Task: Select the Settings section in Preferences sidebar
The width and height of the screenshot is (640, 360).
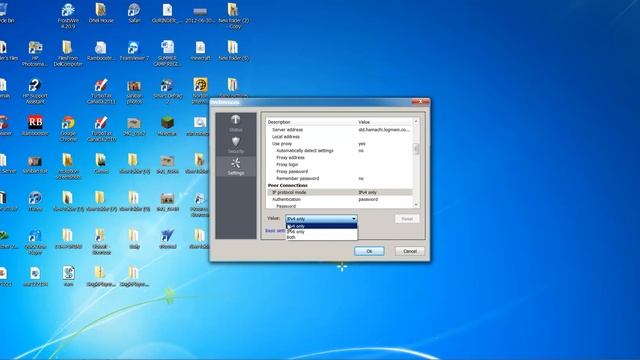Action: 236,167
